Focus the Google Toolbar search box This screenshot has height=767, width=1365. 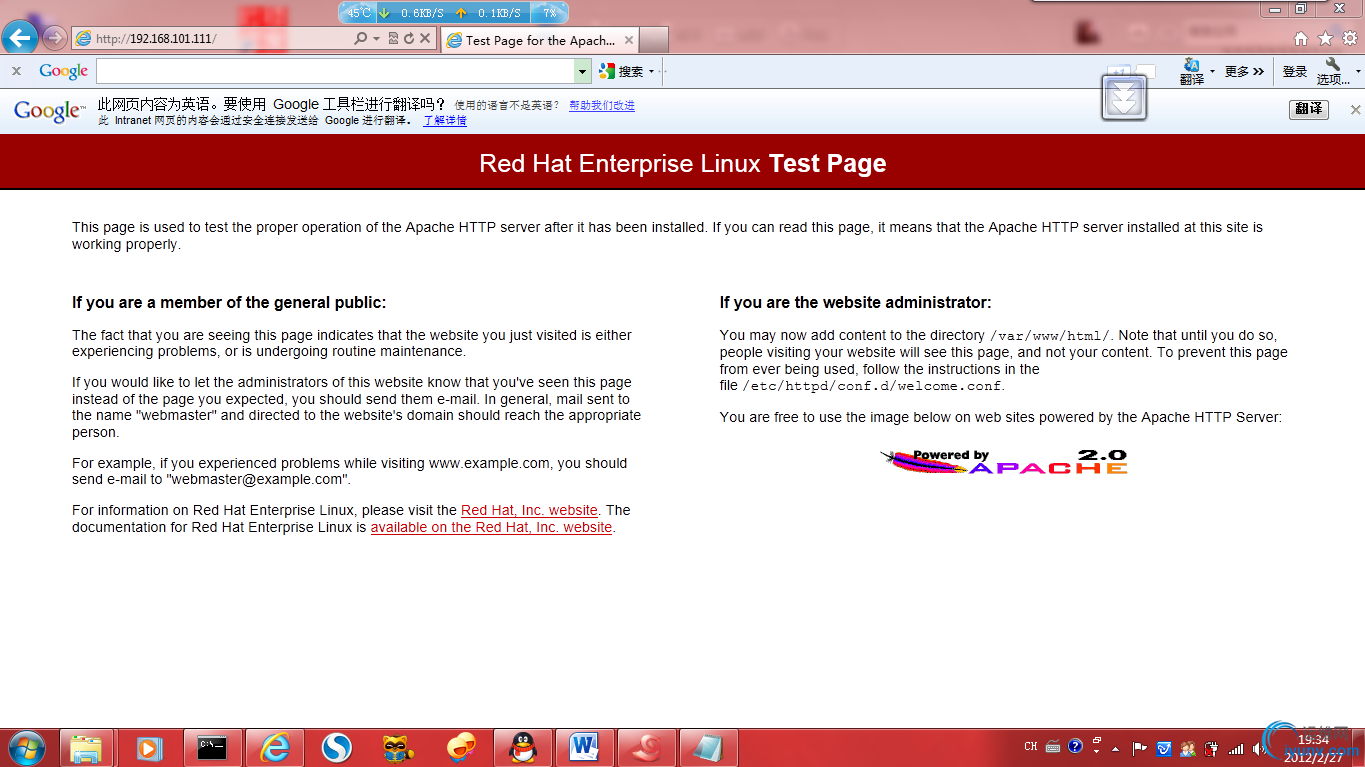click(335, 71)
